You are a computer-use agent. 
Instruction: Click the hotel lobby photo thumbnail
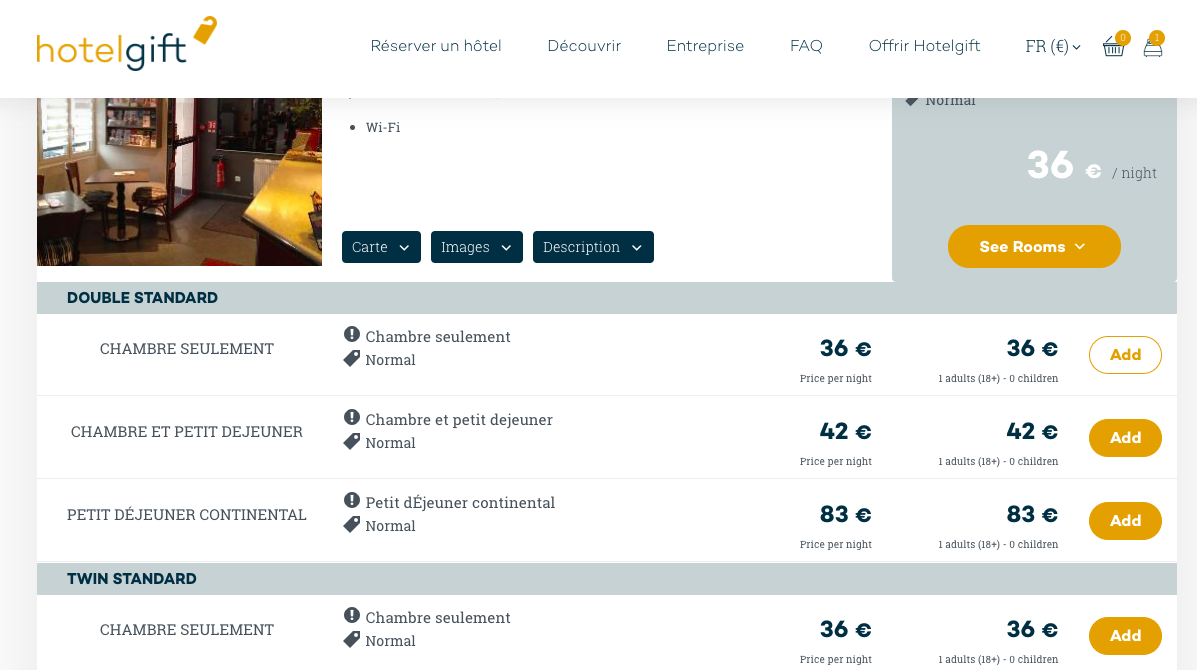click(179, 182)
